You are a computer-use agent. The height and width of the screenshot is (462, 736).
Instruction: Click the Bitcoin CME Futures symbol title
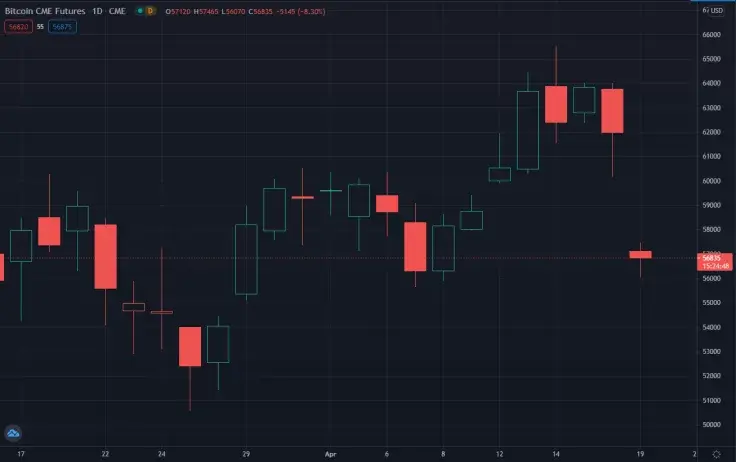coord(43,11)
